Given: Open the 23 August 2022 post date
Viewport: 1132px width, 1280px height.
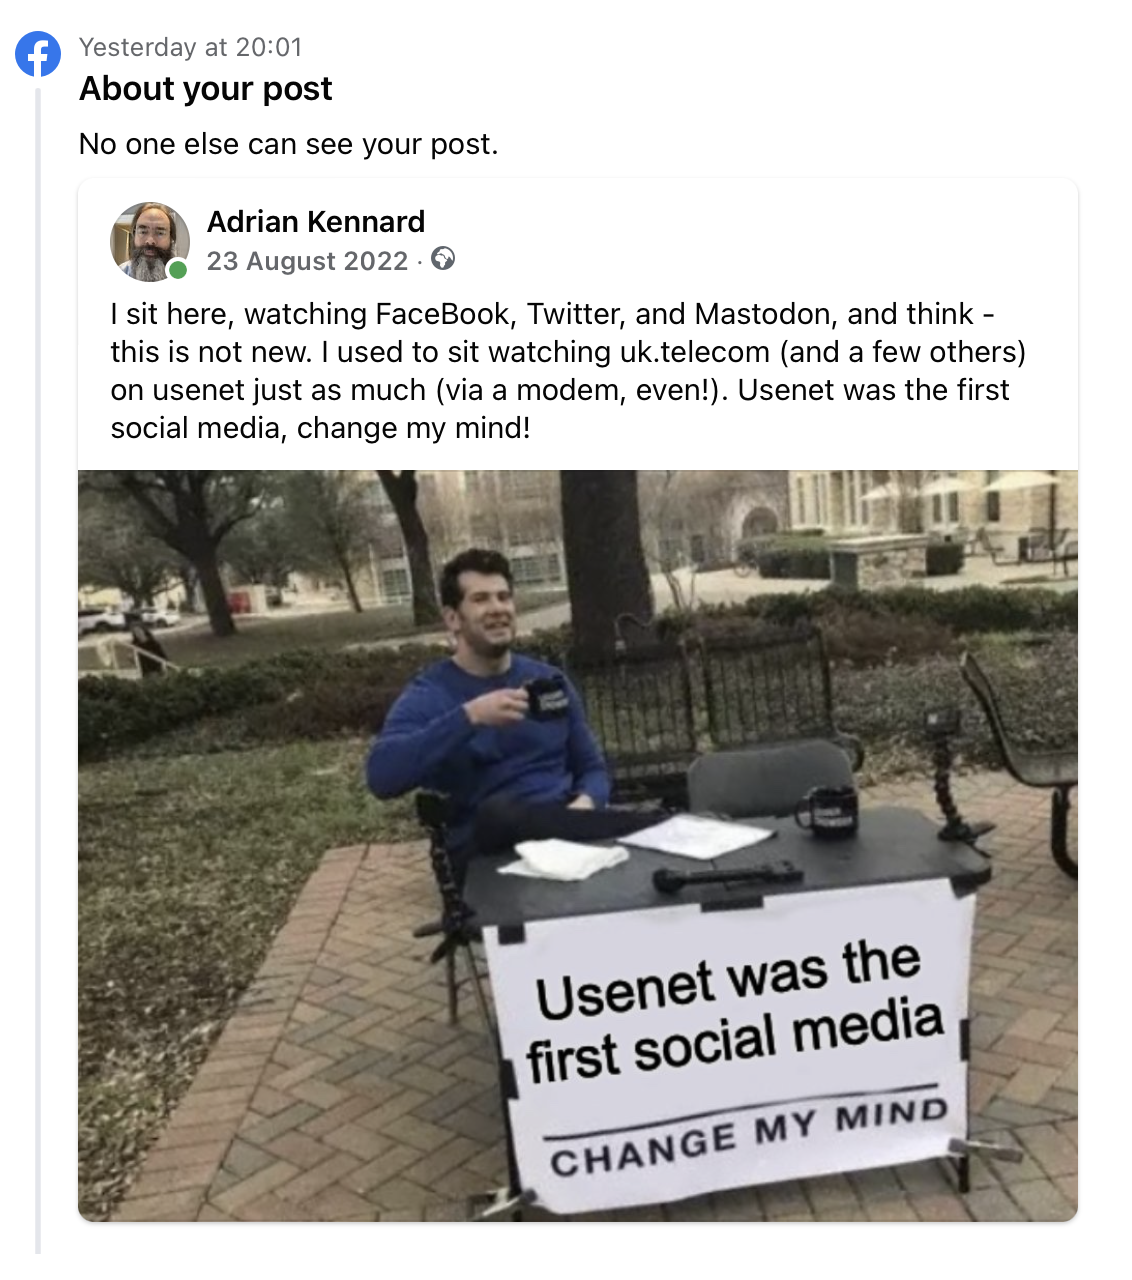Looking at the screenshot, I should 307,261.
